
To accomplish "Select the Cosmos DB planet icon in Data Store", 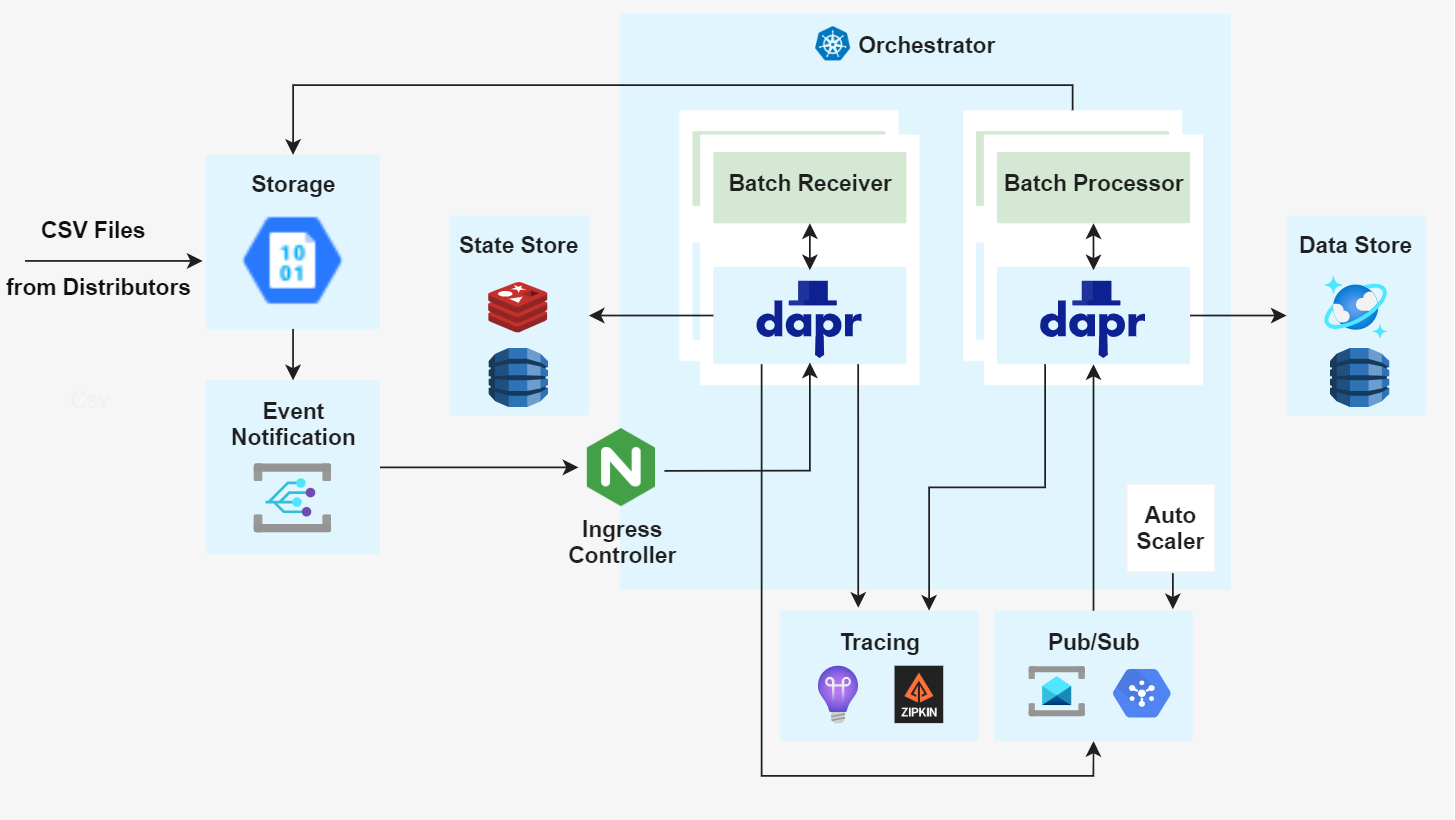I will point(1356,307).
